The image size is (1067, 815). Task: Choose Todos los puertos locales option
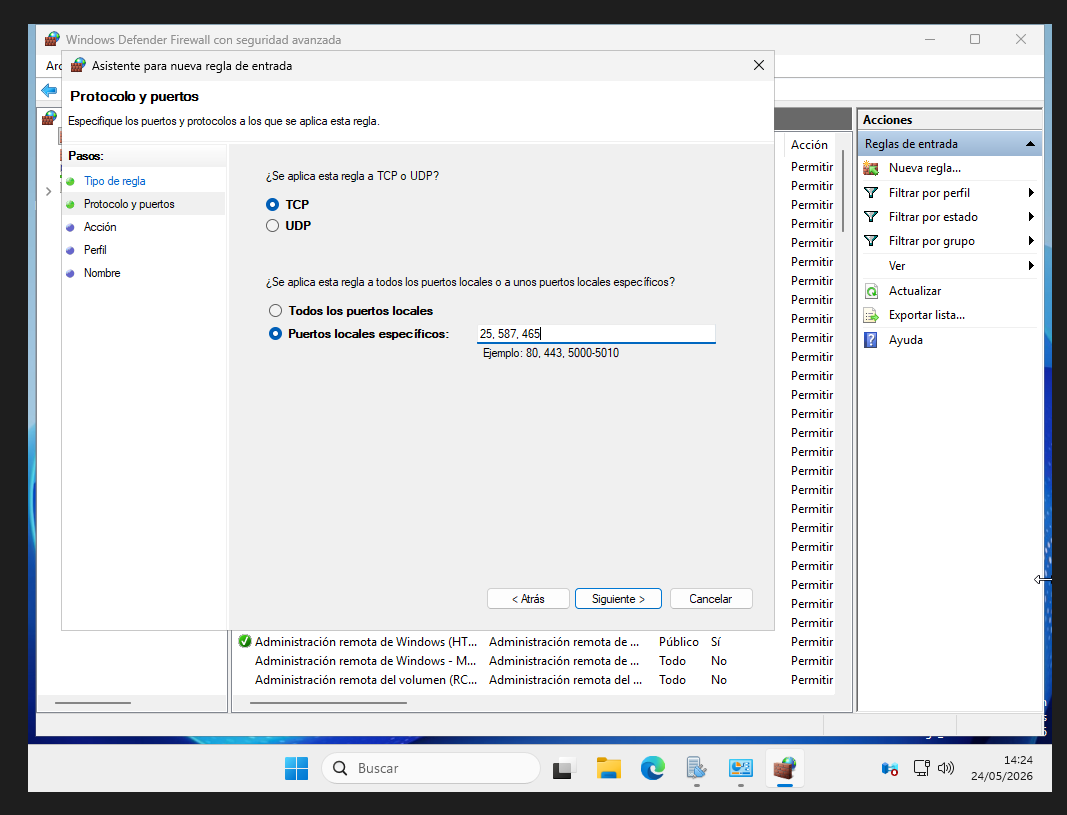click(275, 311)
